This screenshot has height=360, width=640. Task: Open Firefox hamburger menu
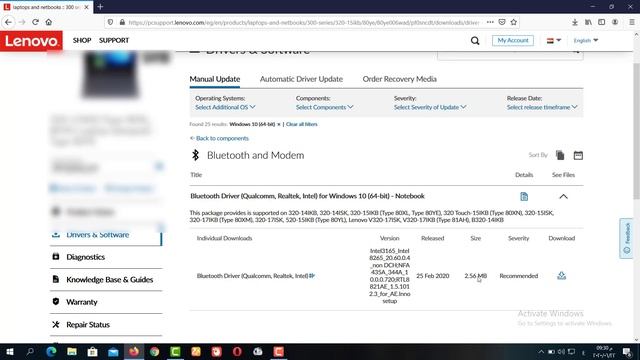[x=632, y=22]
